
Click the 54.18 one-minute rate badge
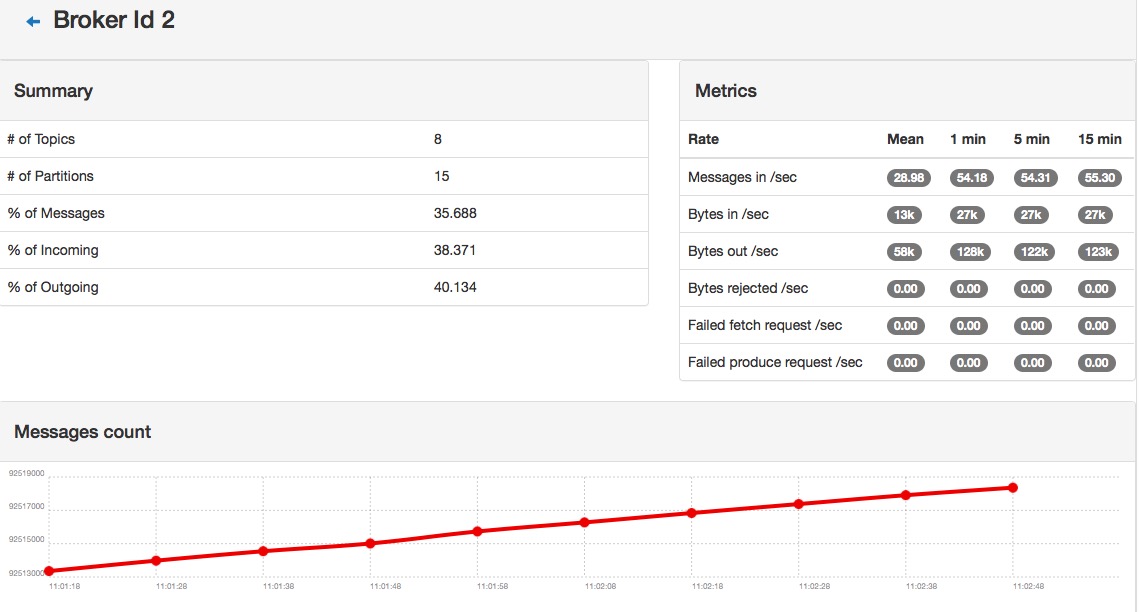click(969, 178)
